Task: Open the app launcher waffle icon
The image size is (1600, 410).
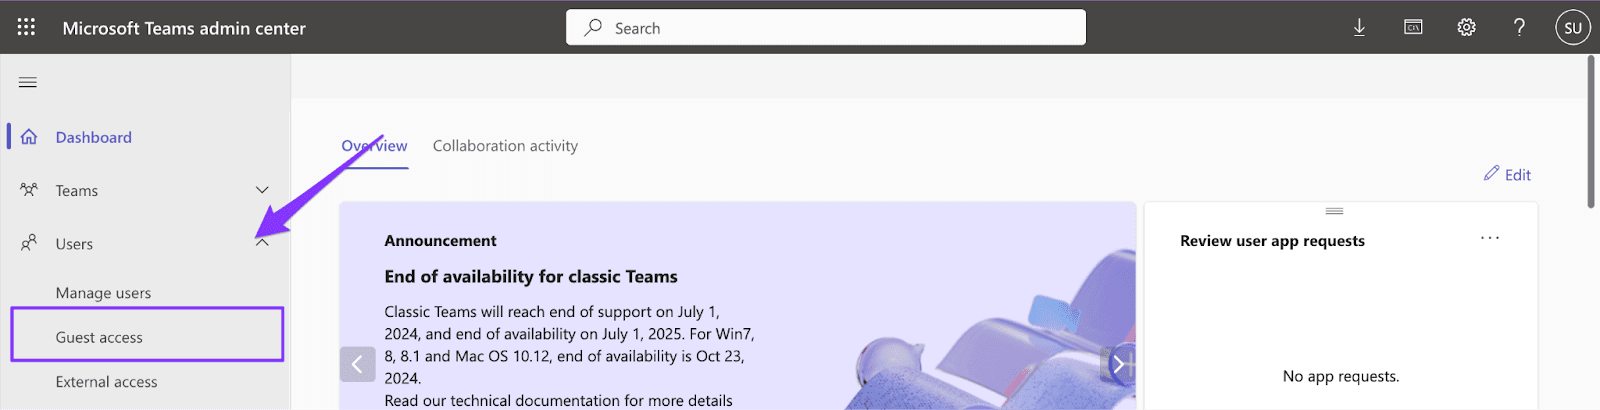Action: pyautogui.click(x=26, y=27)
